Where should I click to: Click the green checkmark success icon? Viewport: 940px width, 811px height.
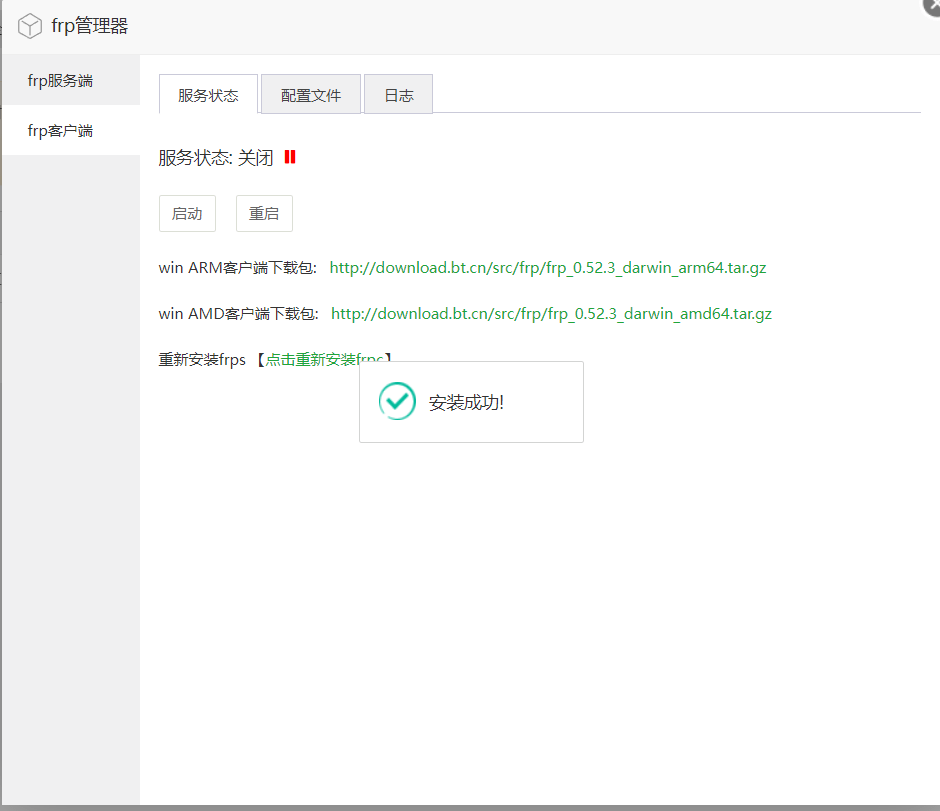pyautogui.click(x=397, y=401)
